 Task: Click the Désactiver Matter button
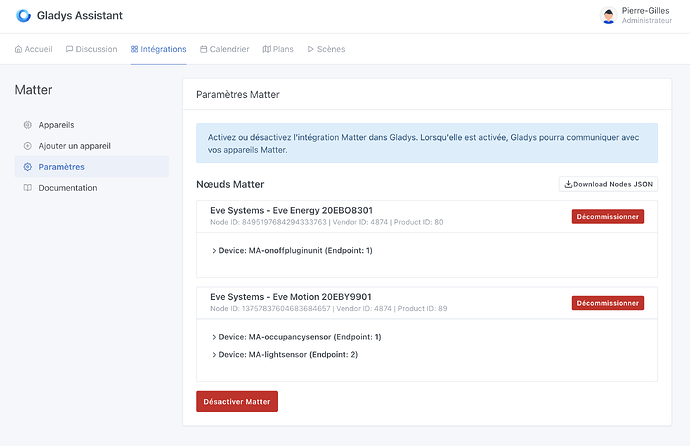pyautogui.click(x=237, y=402)
